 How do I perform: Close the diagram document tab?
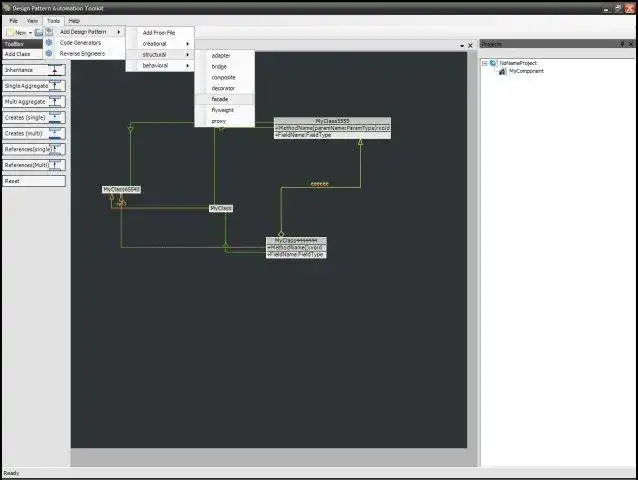470,46
